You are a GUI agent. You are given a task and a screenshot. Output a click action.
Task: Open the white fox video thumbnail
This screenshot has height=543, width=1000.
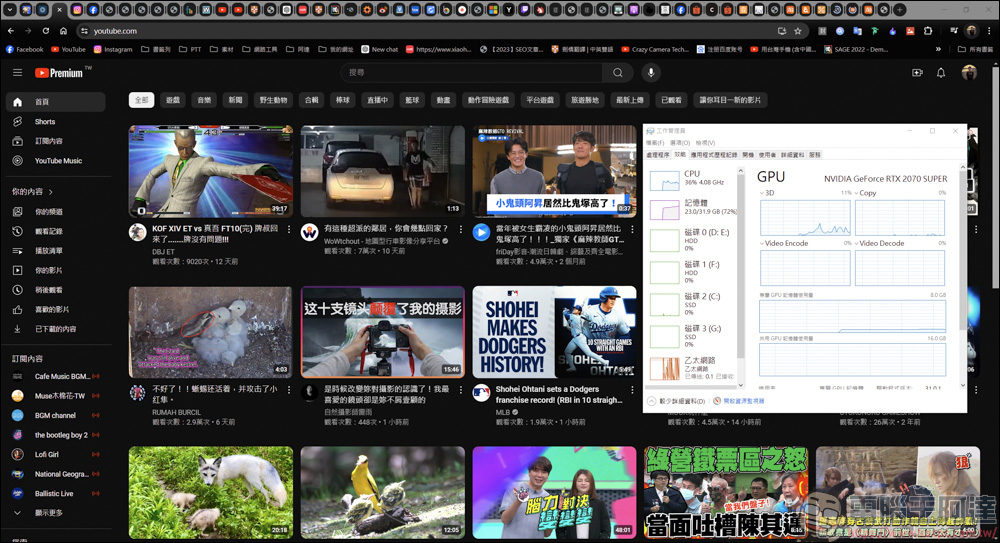211,493
